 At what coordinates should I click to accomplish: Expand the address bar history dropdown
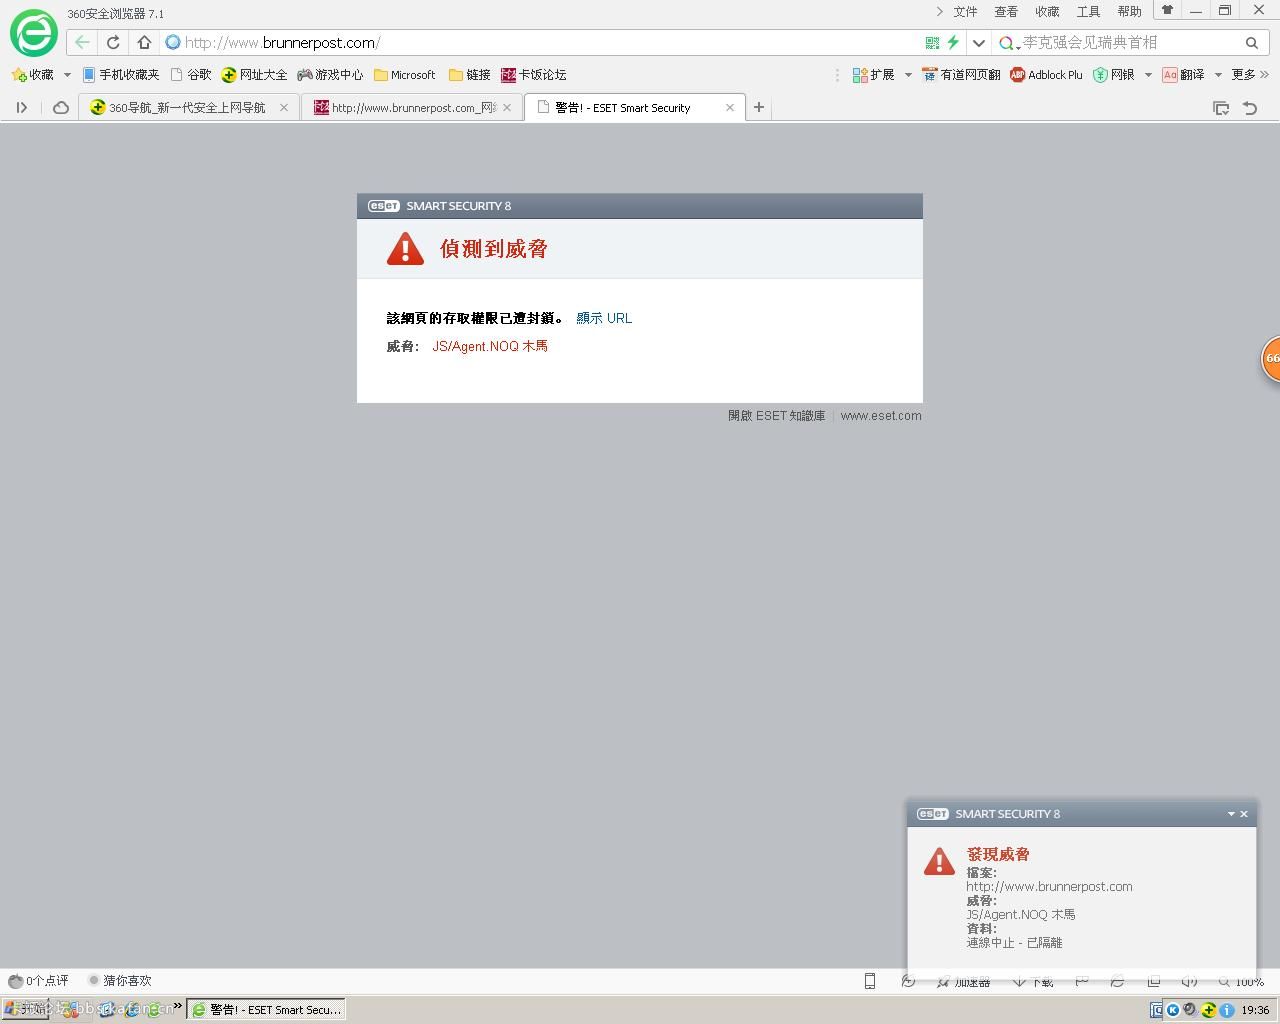(x=978, y=43)
